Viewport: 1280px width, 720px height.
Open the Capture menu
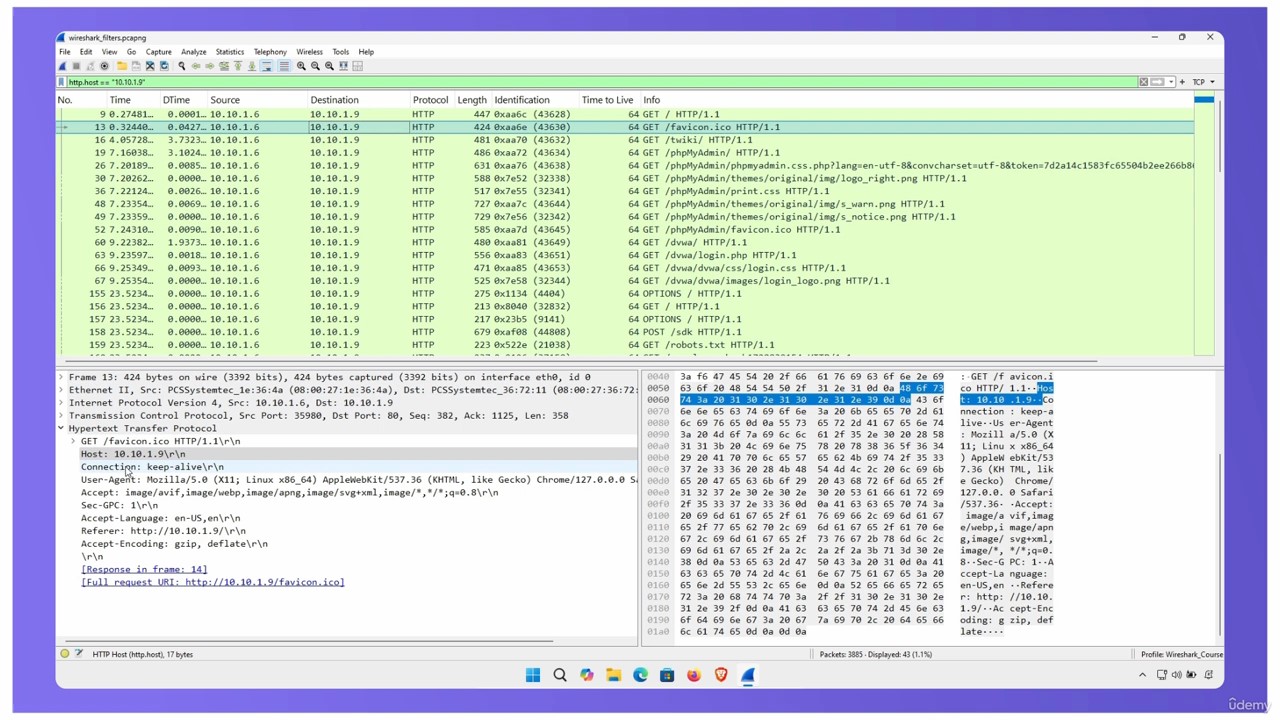point(159,52)
